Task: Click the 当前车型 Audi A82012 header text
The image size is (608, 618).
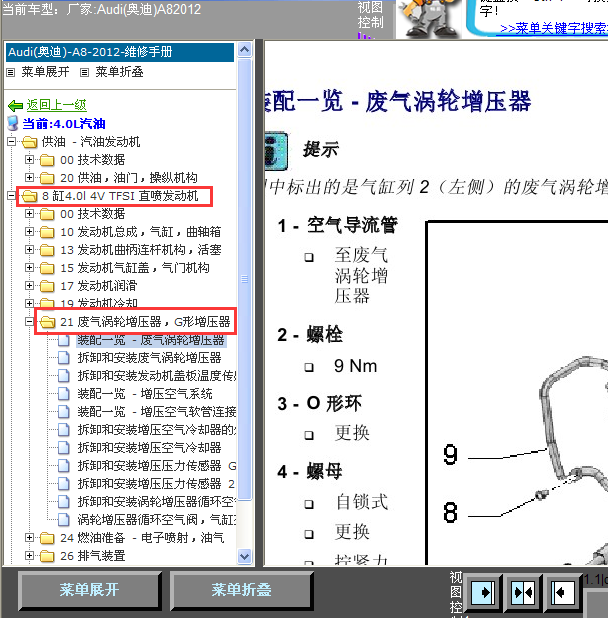Action: pos(102,9)
